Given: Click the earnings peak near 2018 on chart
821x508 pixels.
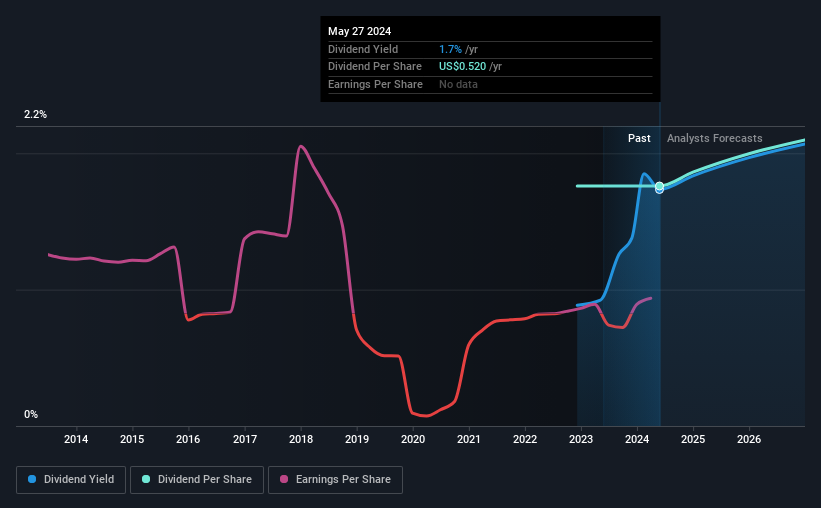Looking at the screenshot, I should (x=301, y=146).
